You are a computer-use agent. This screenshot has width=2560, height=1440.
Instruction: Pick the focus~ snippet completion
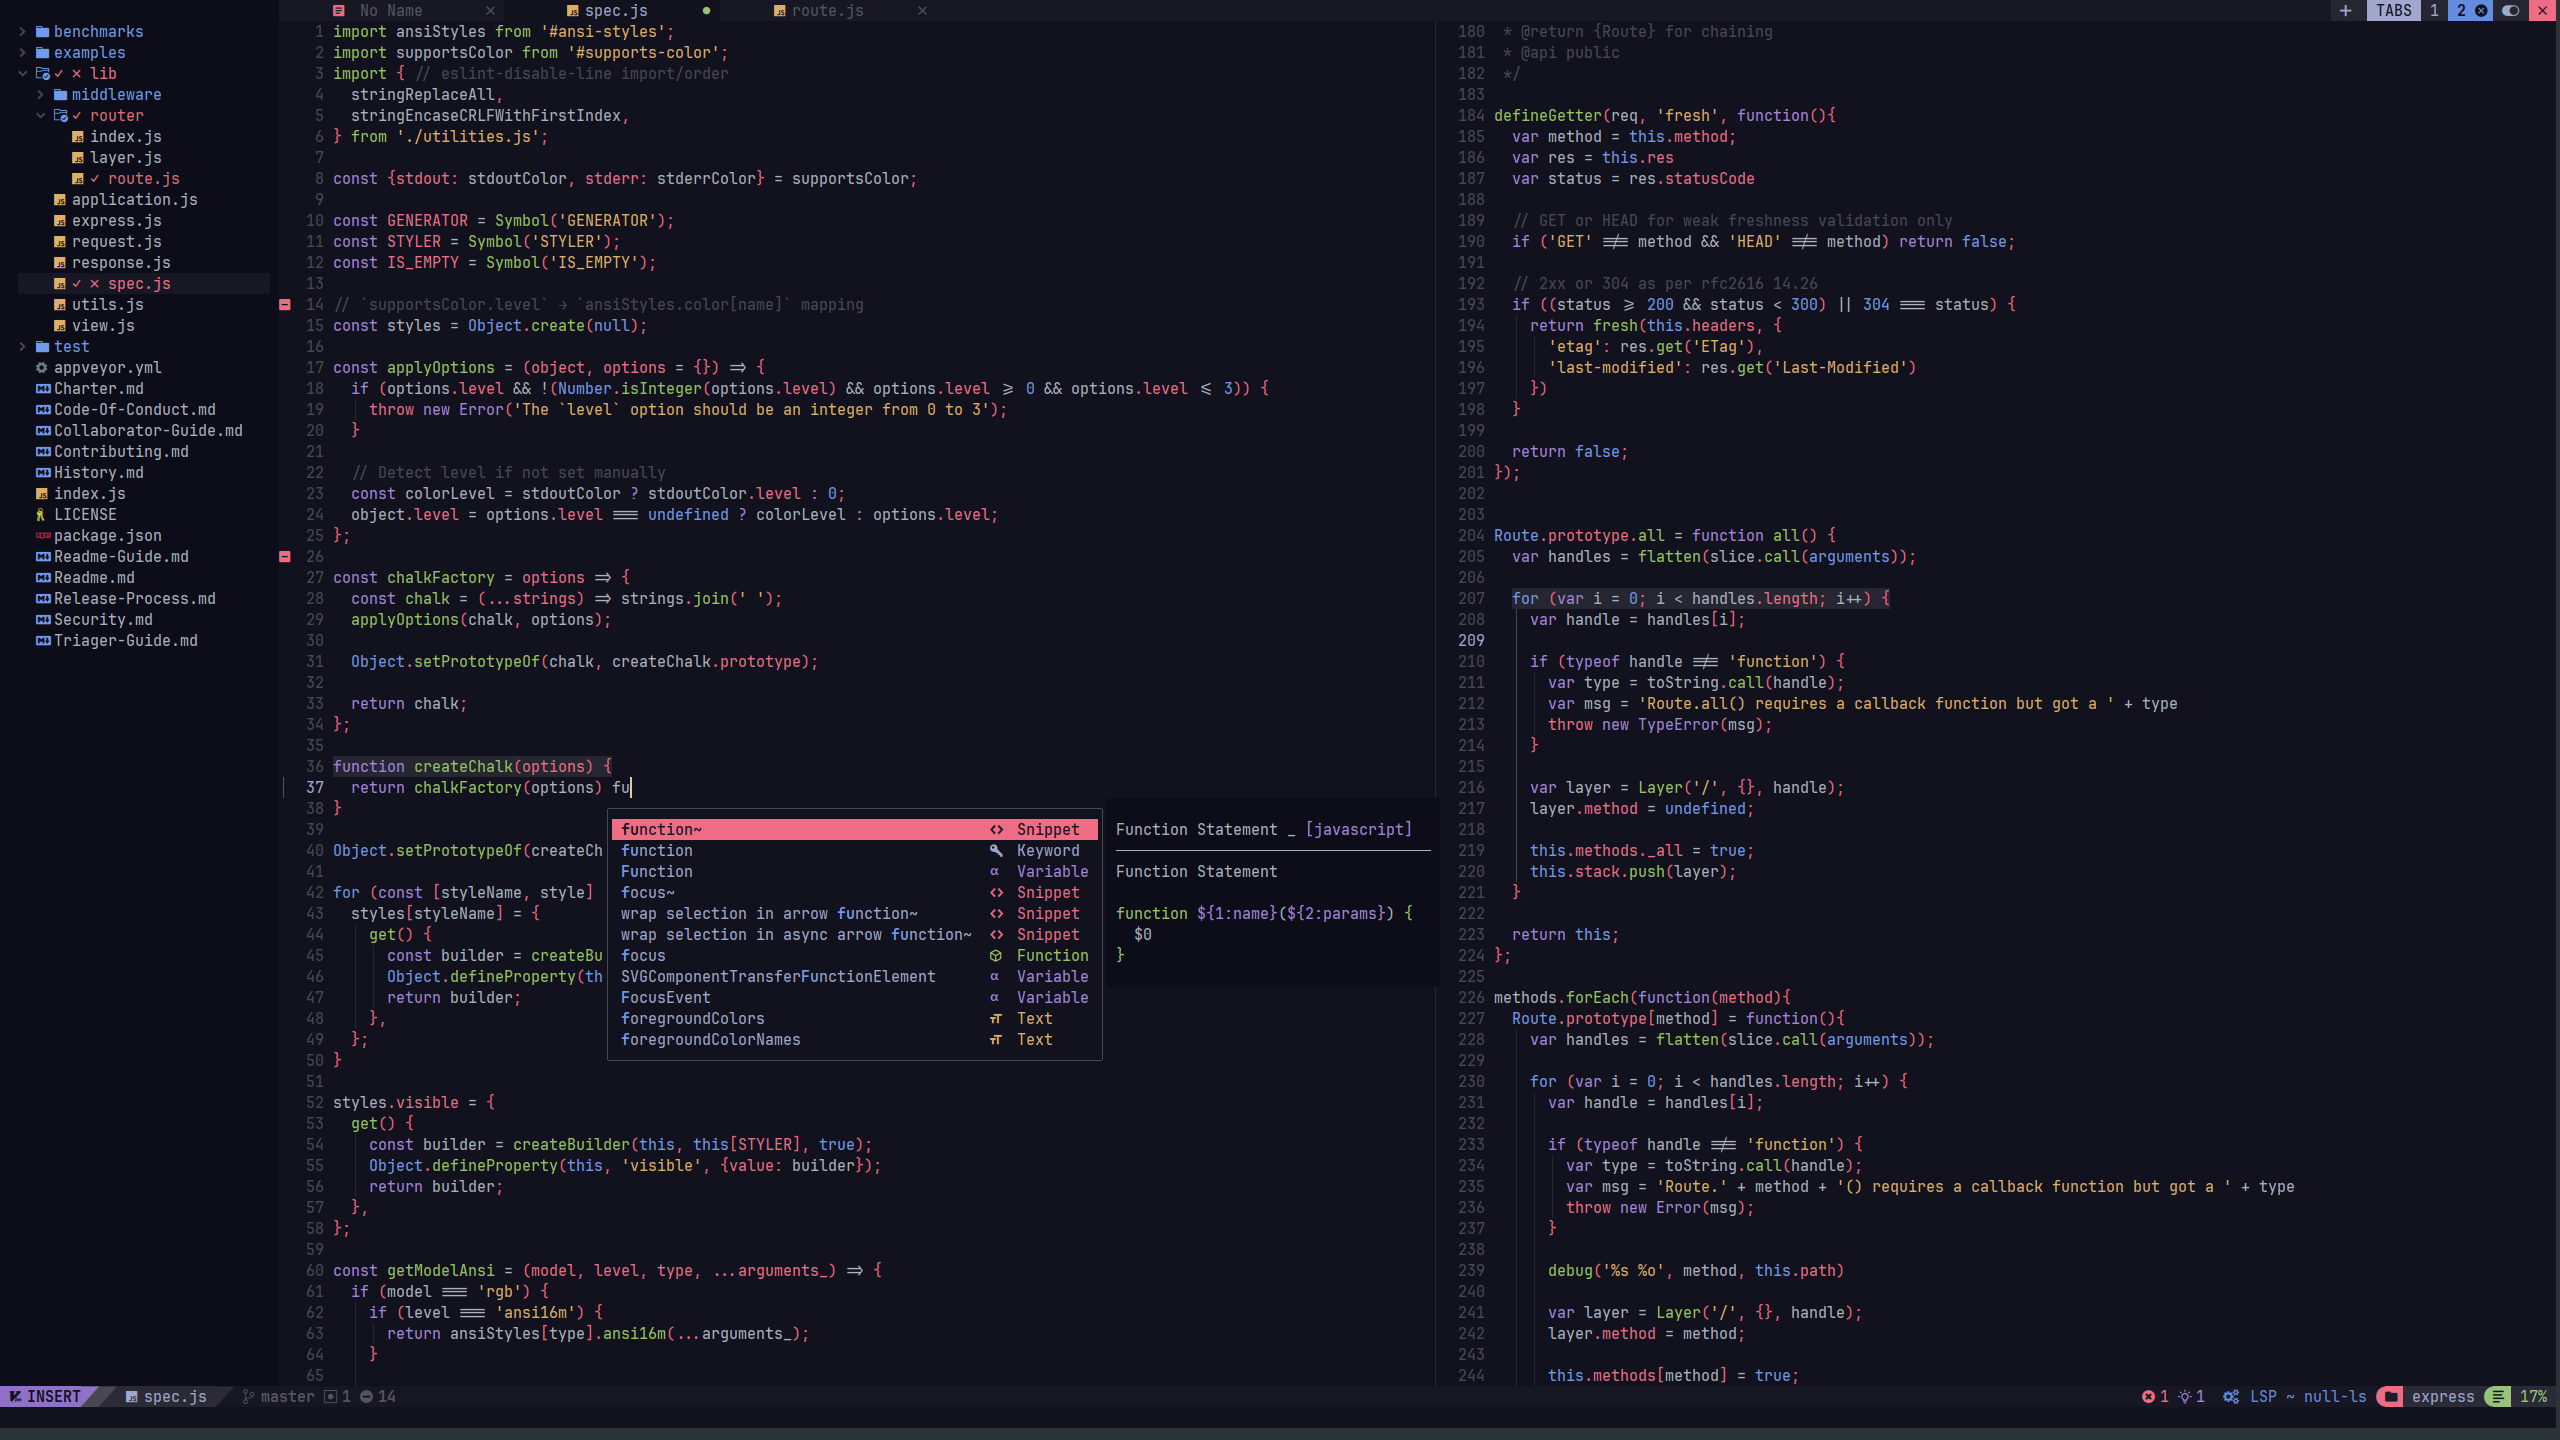(x=854, y=893)
